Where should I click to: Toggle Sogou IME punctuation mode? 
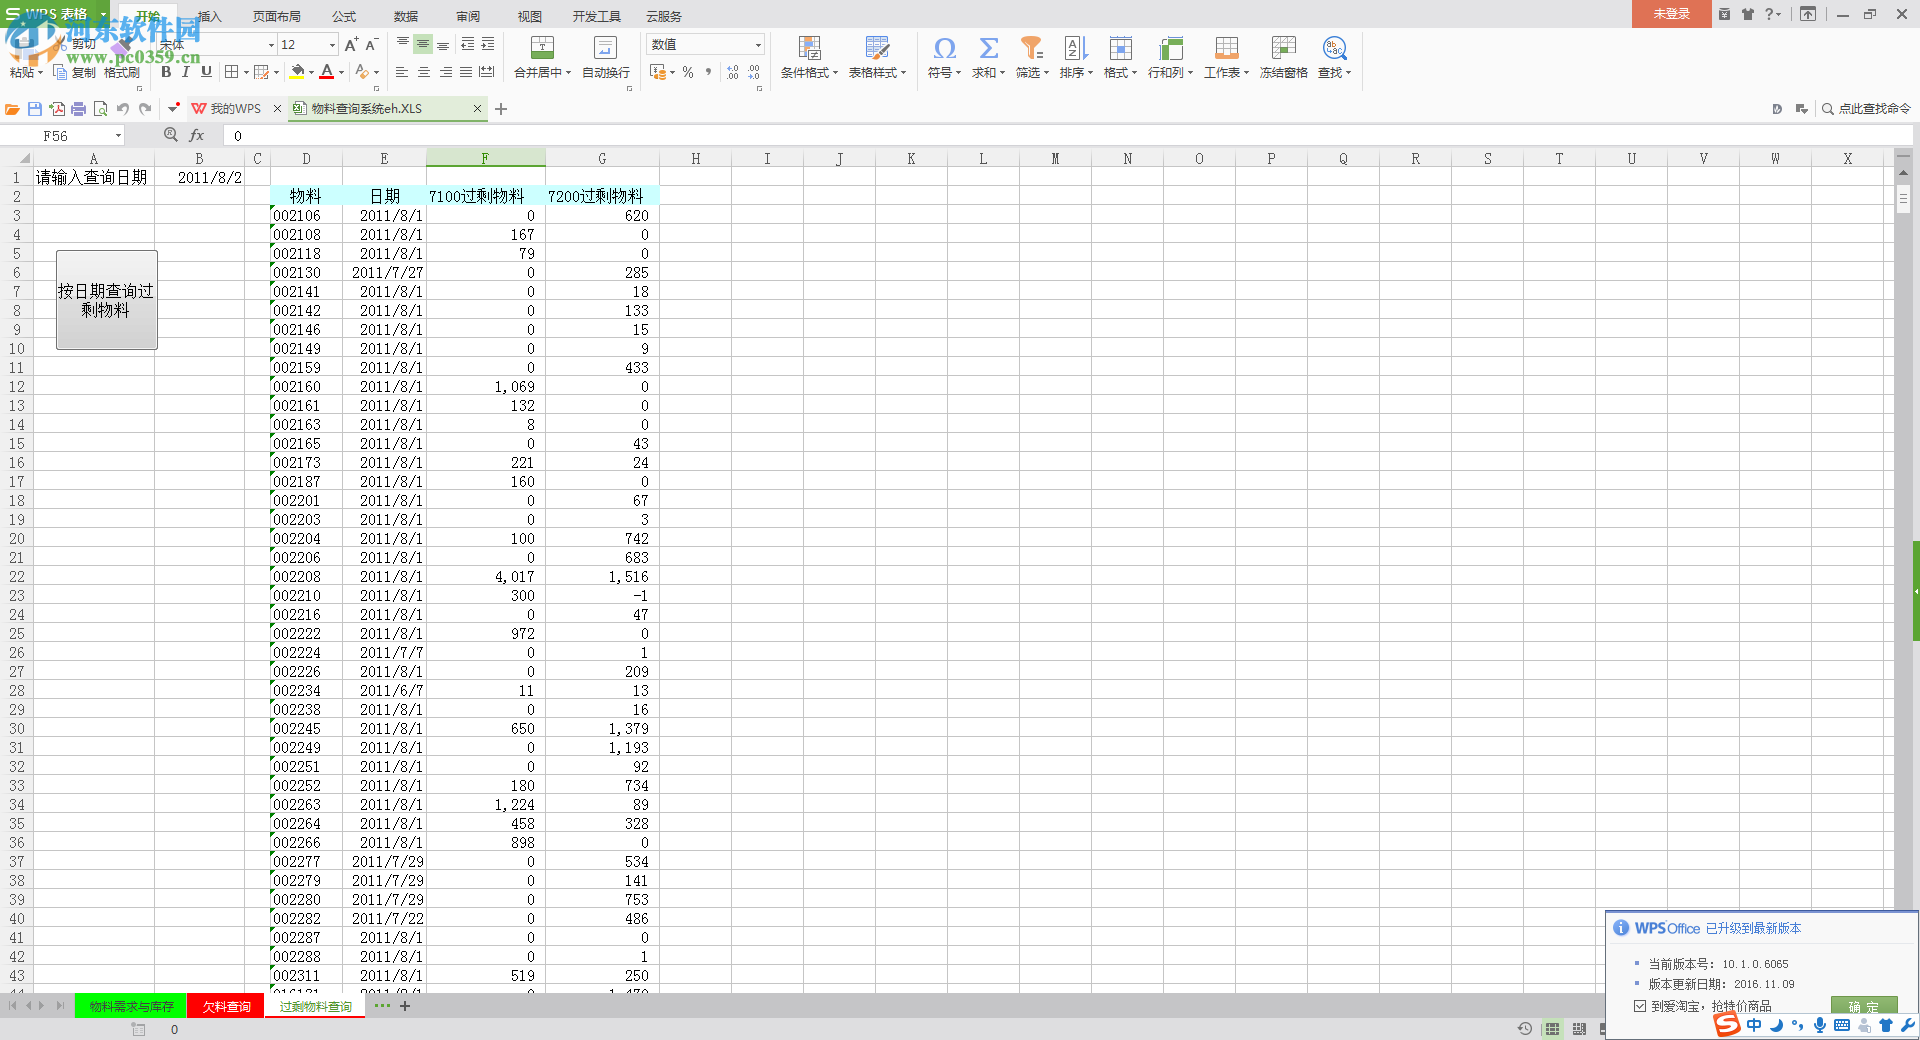point(1798,1025)
